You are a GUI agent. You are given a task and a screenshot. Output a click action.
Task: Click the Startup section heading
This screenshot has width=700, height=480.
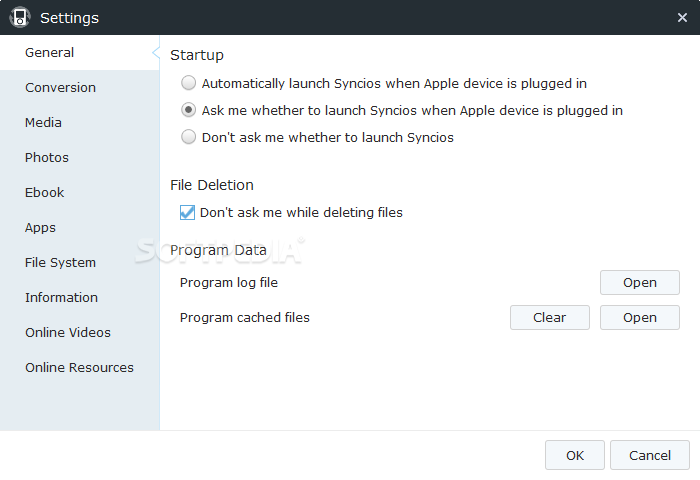tap(197, 55)
